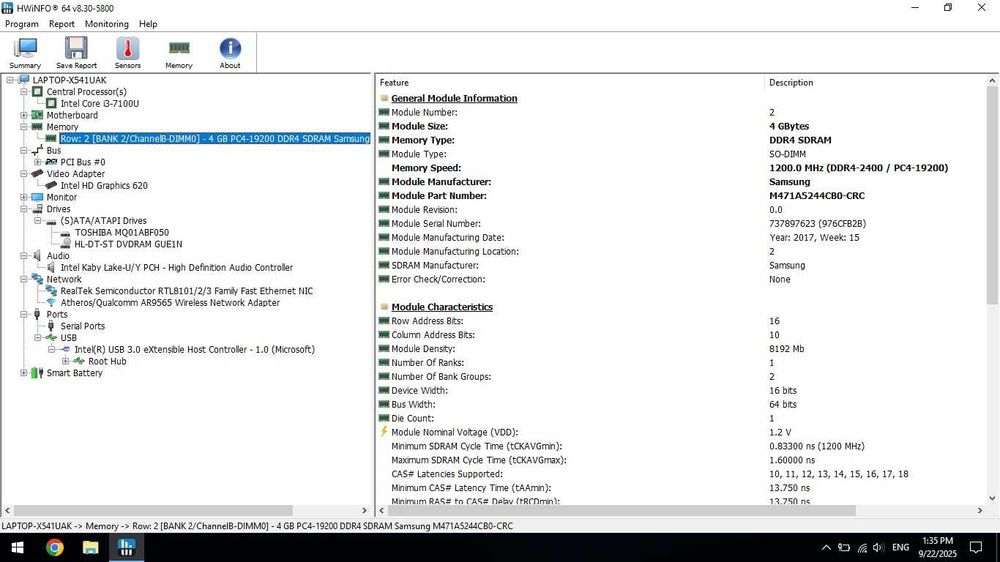Click the General Module Information heading
Screen dimensions: 1000x562
click(x=454, y=98)
